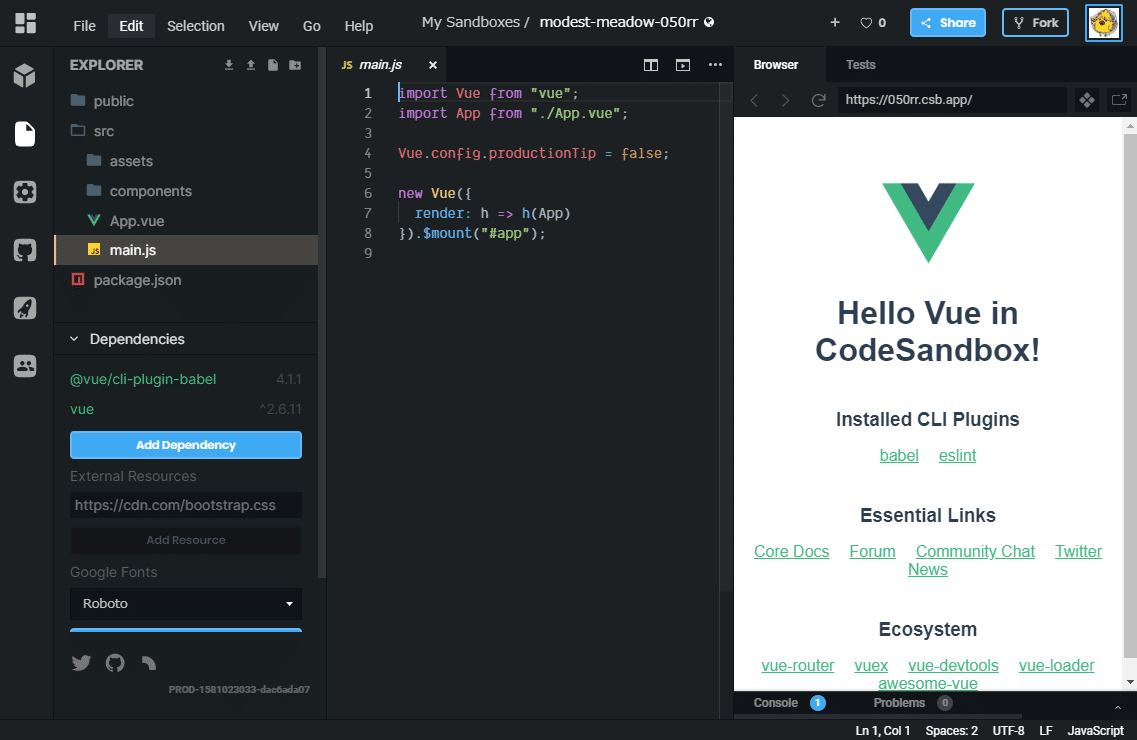The width and height of the screenshot is (1137, 740).
Task: Switch to the Tests tab
Action: tap(860, 65)
